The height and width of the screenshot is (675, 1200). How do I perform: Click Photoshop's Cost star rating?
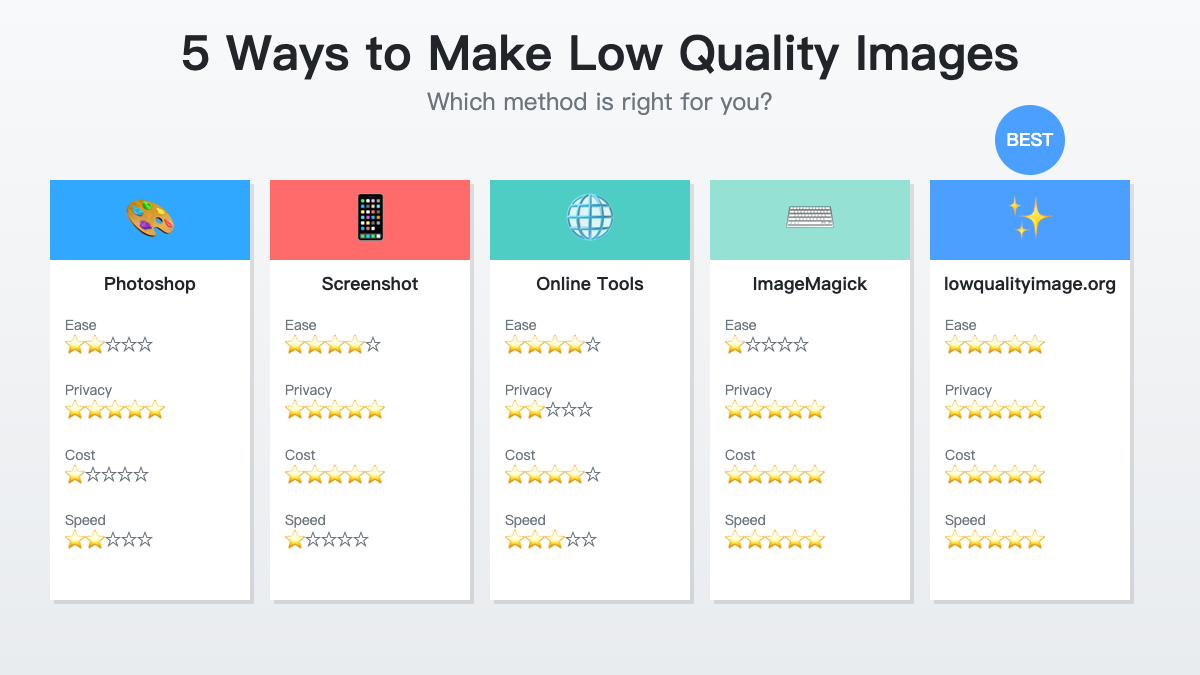(x=107, y=475)
